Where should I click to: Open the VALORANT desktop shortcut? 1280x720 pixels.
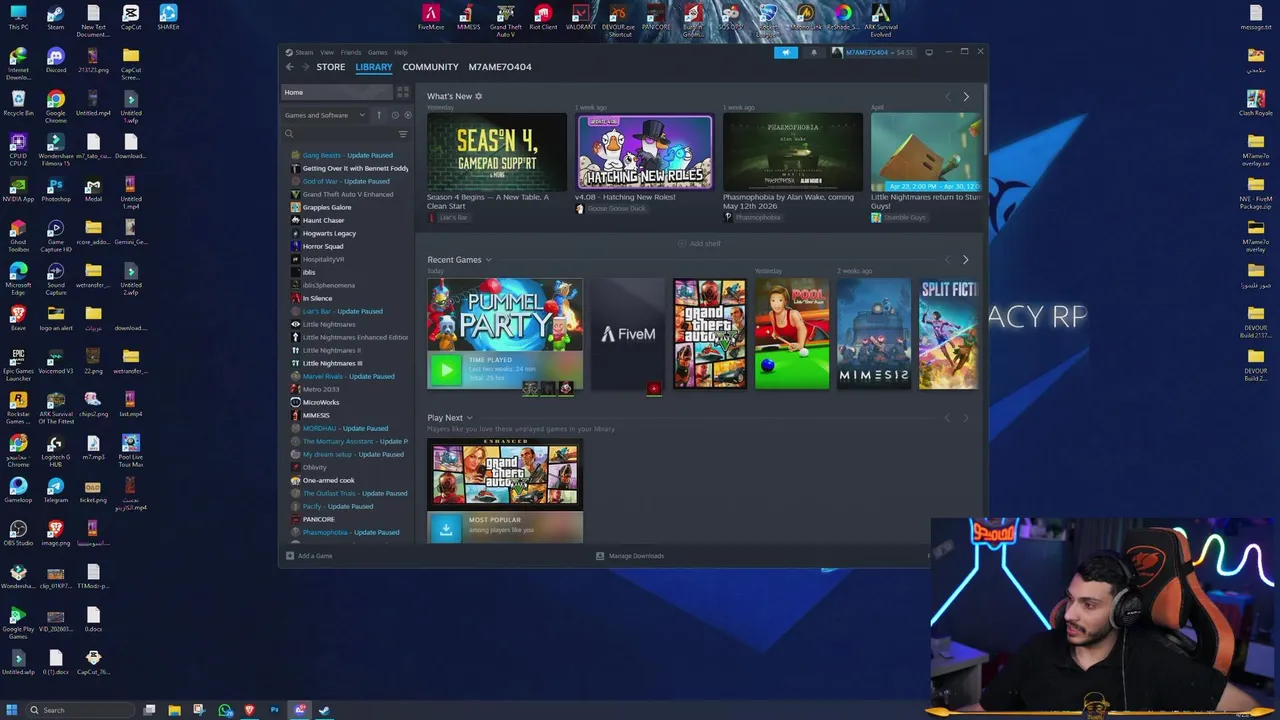click(581, 17)
